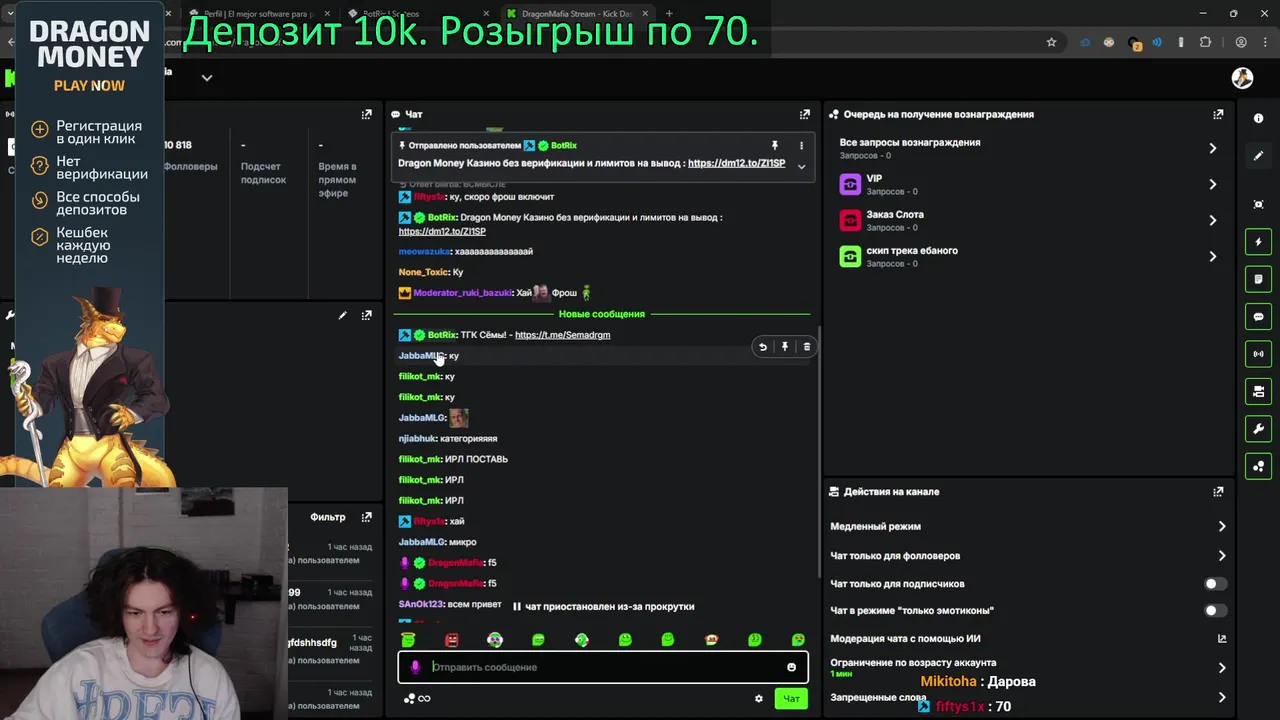This screenshot has width=1280, height=720.
Task: Open the dm12.to link in BotRix chat message
Action: [x=442, y=231]
